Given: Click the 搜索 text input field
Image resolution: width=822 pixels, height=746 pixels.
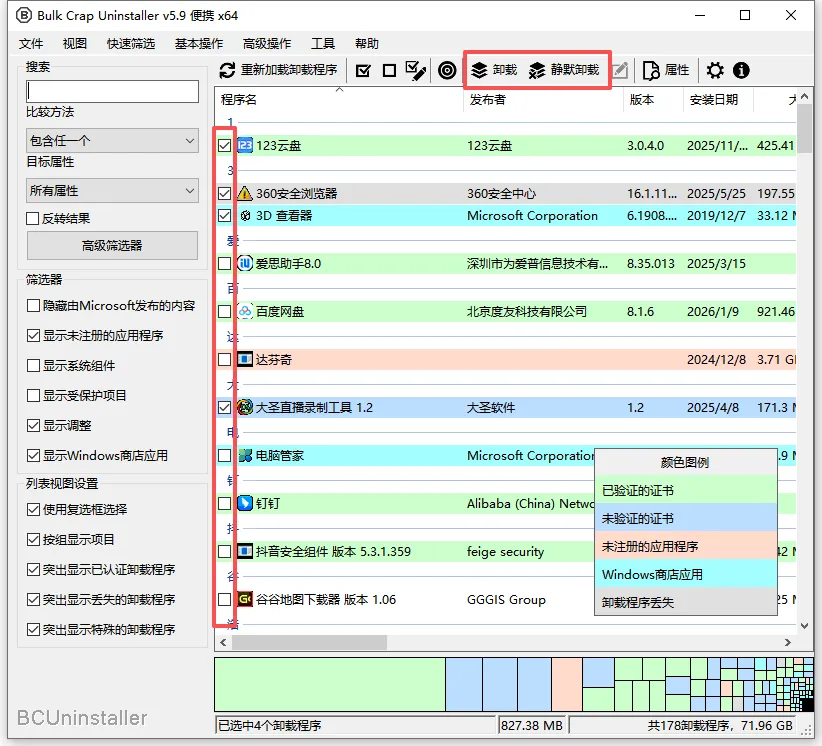Looking at the screenshot, I should [x=112, y=91].
